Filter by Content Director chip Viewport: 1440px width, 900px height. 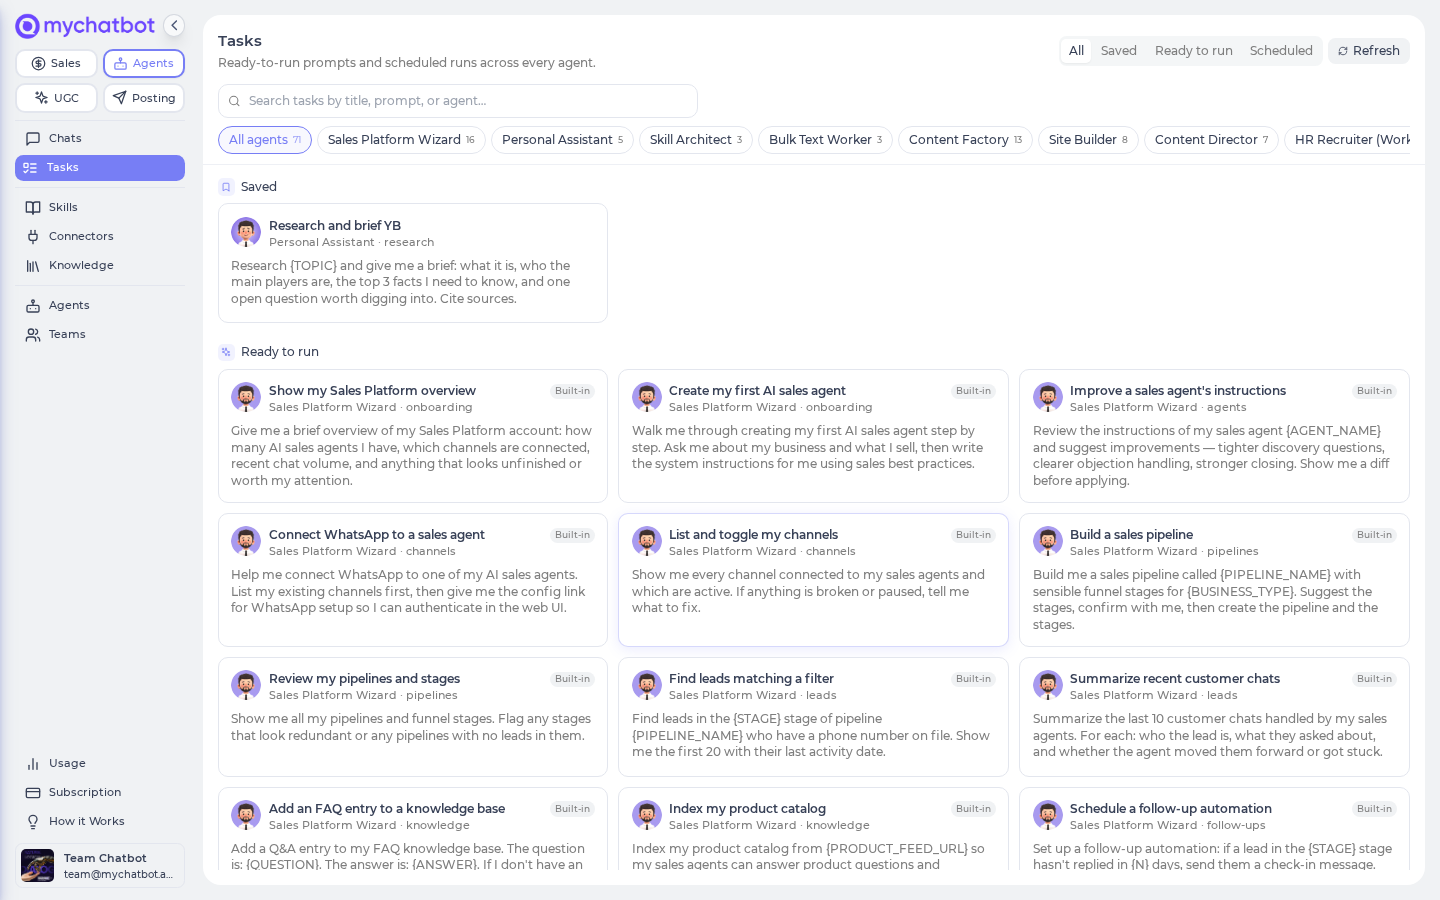tap(1211, 140)
